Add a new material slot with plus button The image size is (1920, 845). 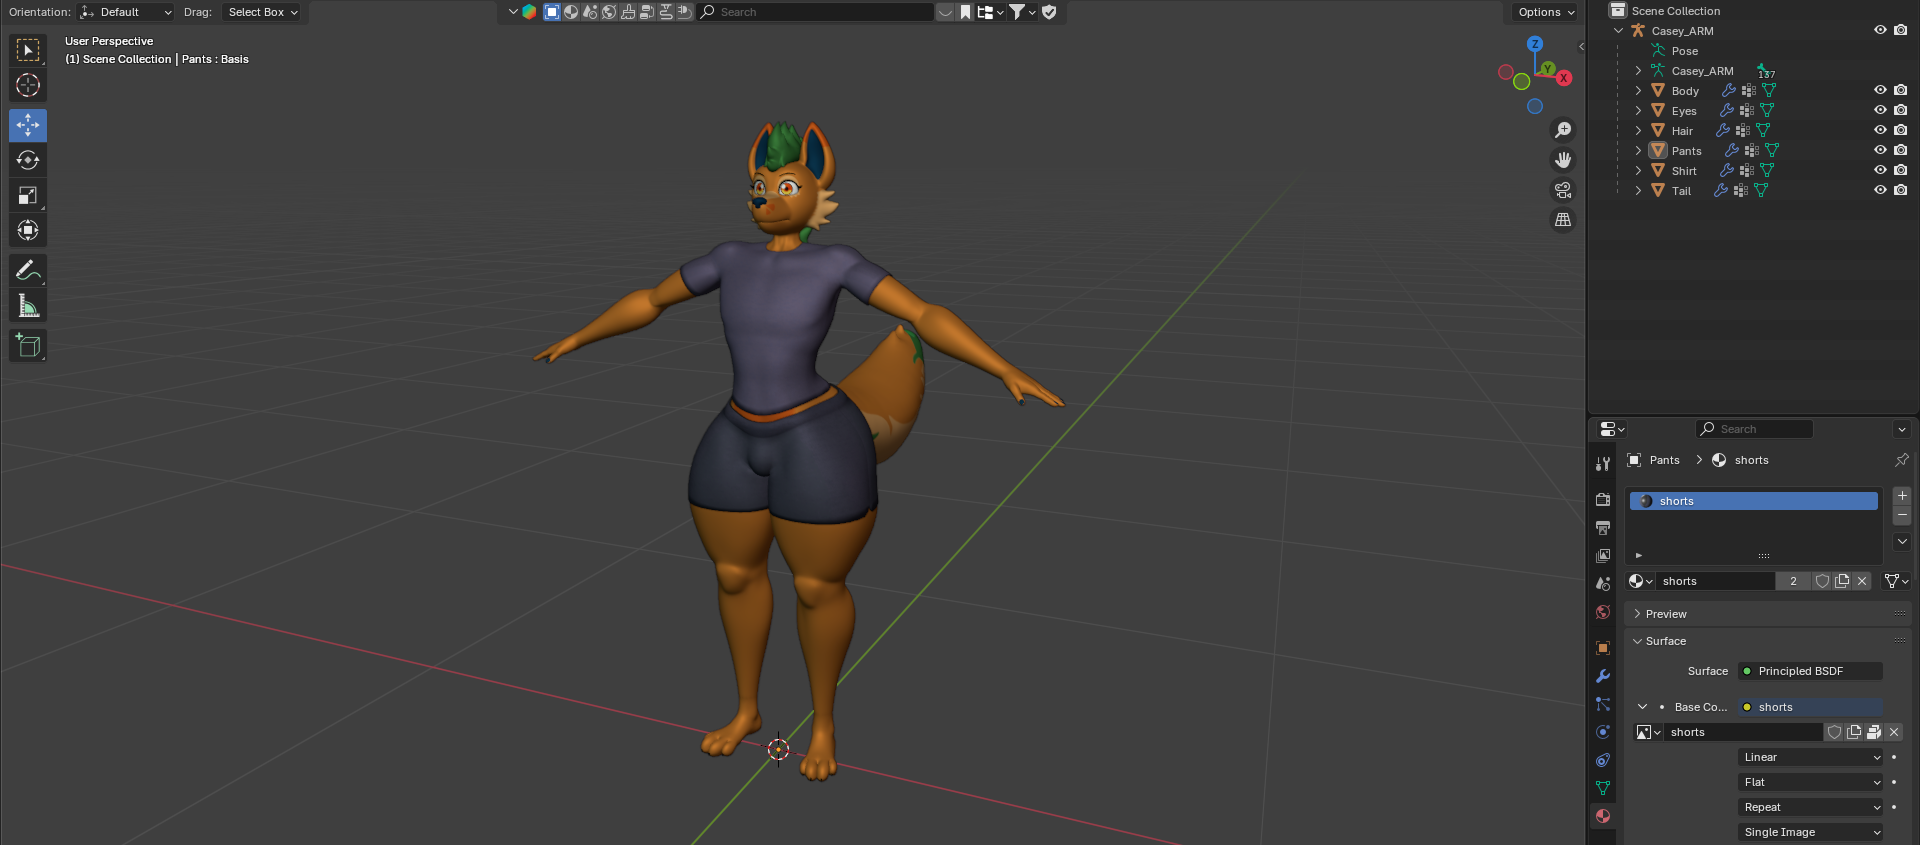(1902, 496)
